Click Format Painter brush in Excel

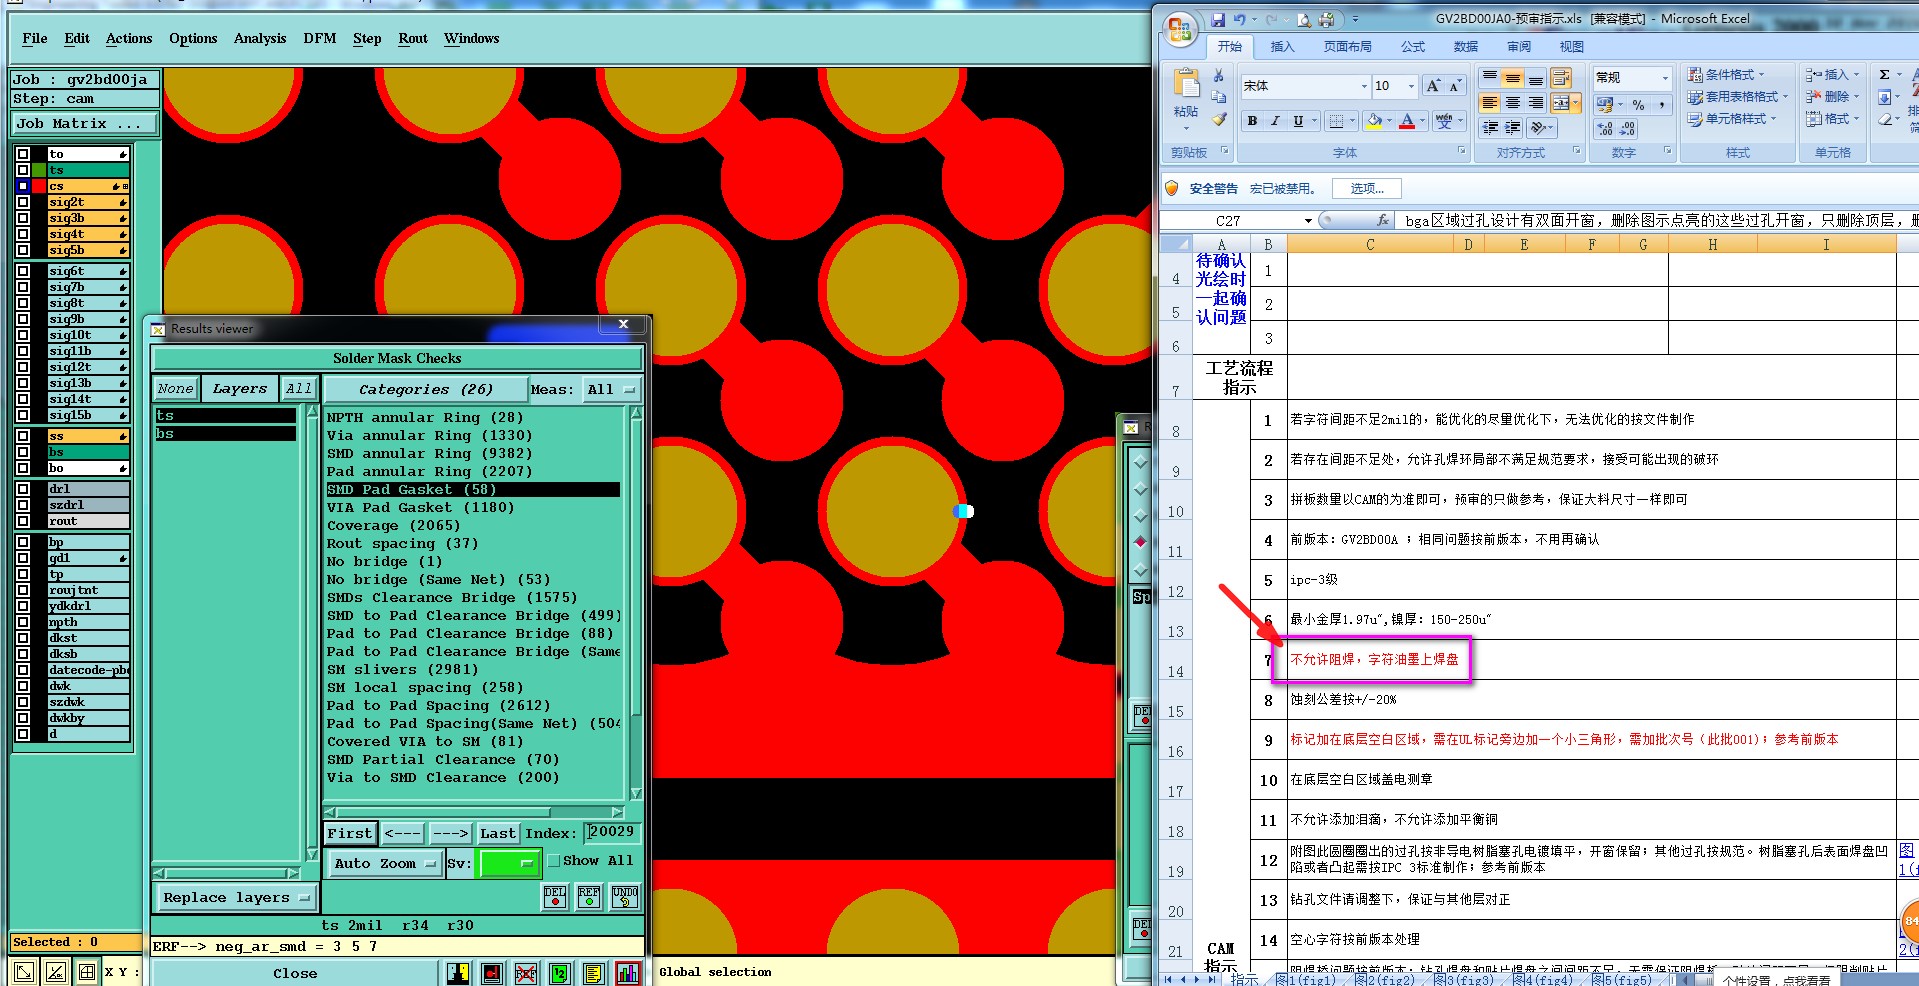pyautogui.click(x=1218, y=119)
